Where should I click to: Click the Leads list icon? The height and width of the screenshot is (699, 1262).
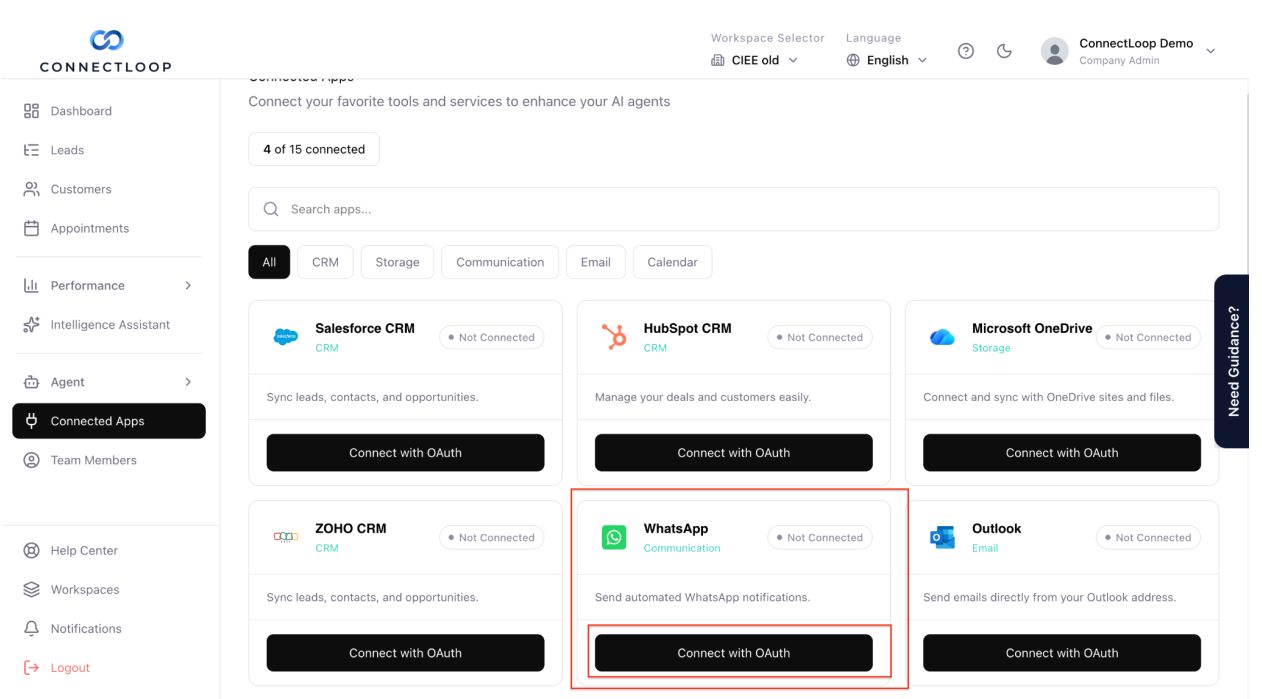click(x=31, y=150)
